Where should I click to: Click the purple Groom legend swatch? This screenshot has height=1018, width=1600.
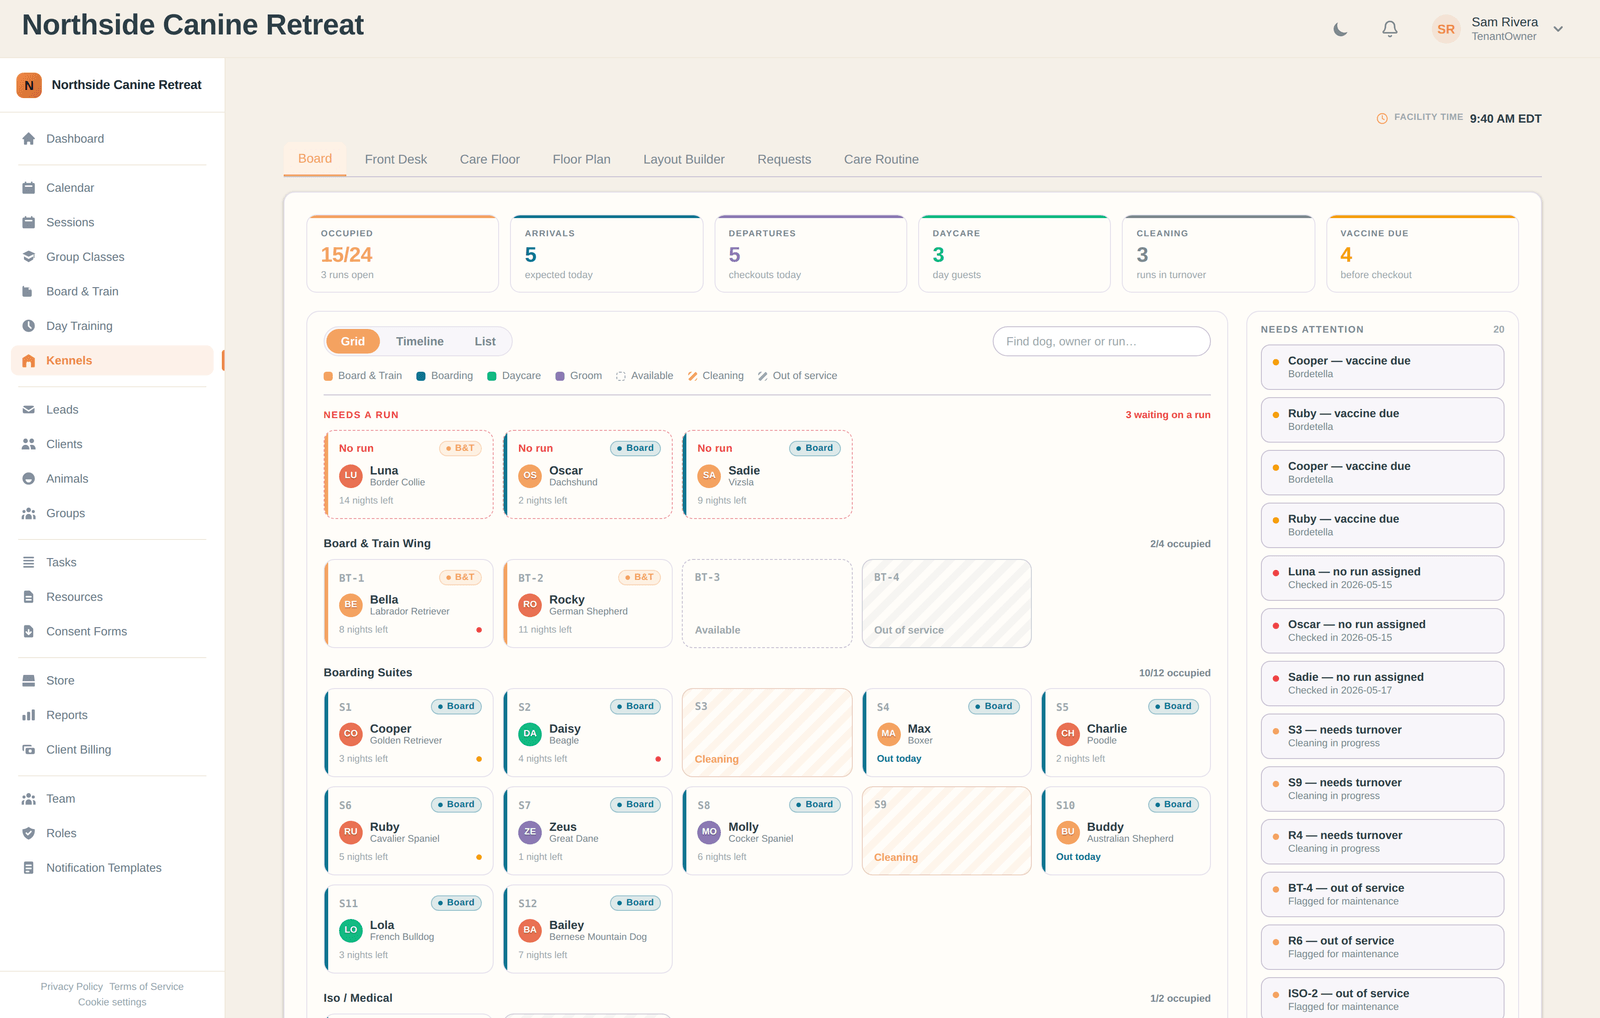click(560, 376)
